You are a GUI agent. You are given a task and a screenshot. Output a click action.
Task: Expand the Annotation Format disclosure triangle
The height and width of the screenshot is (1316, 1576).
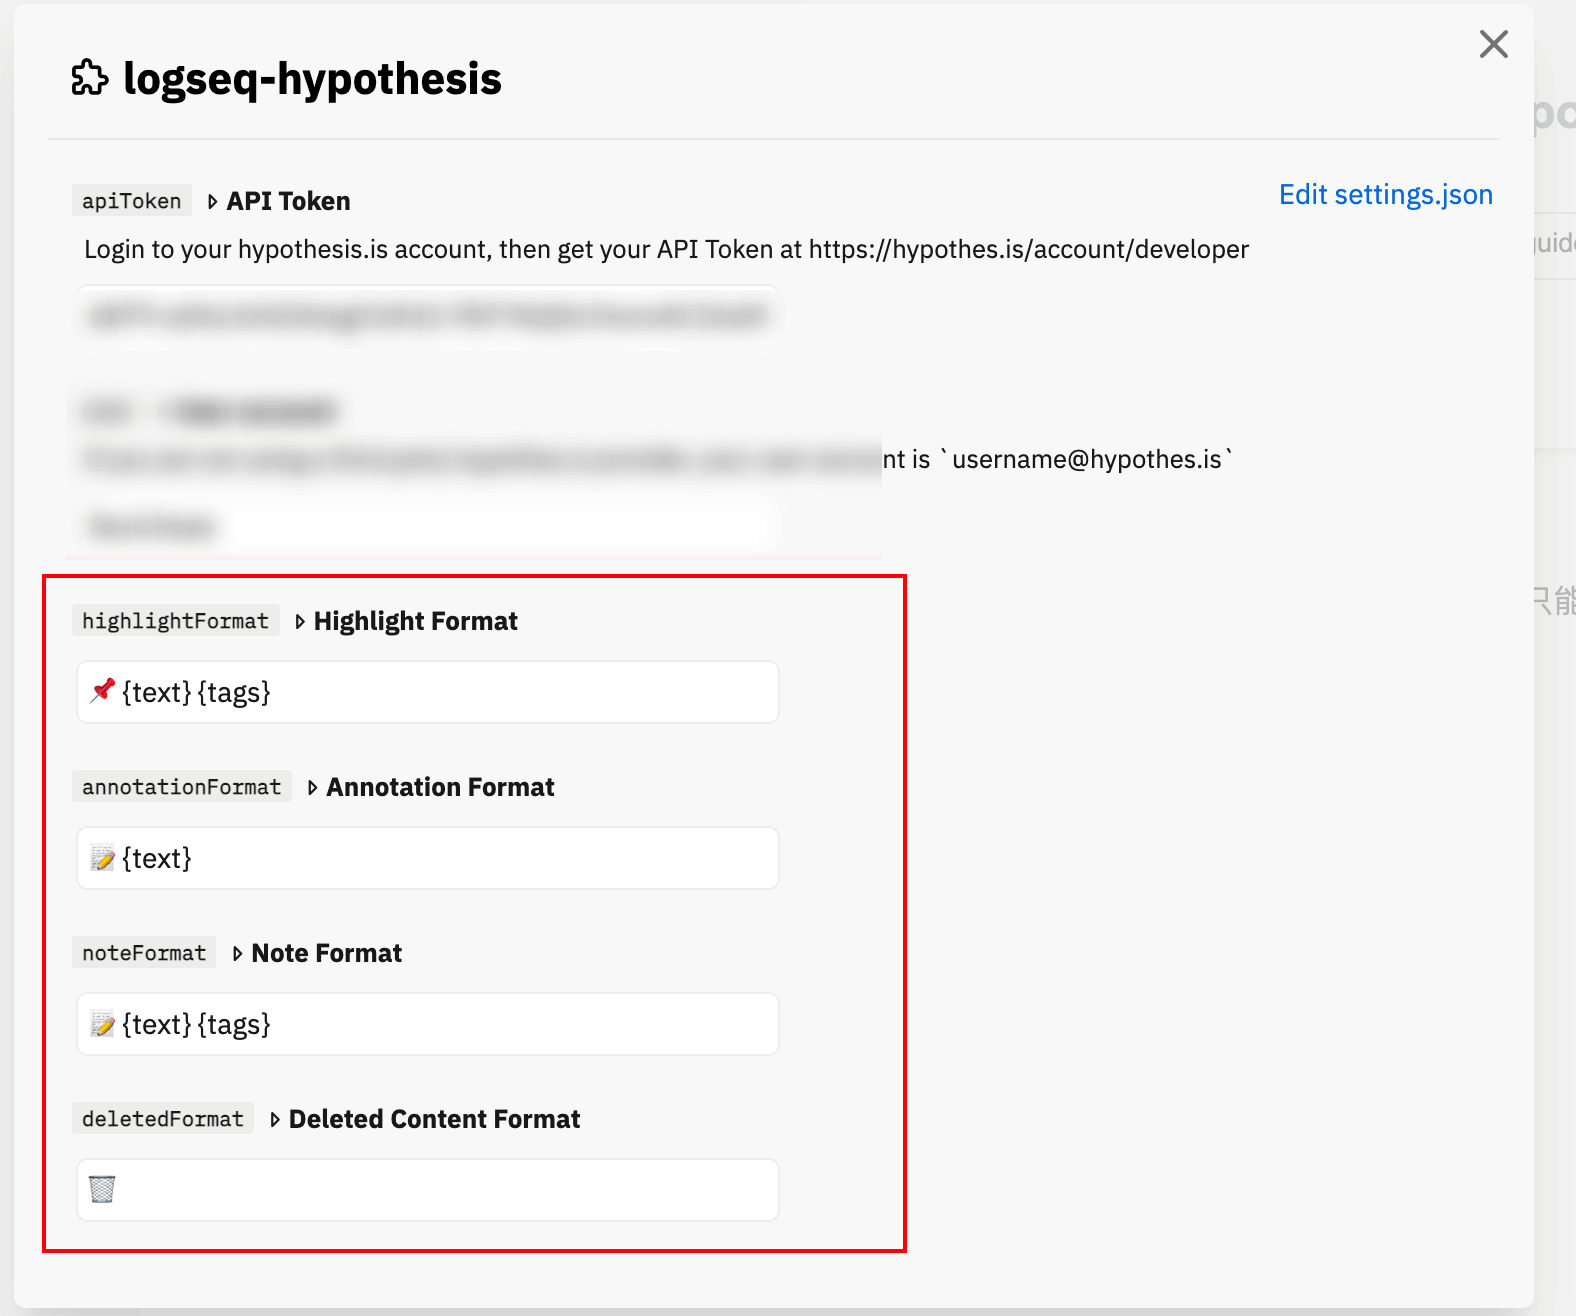point(312,788)
